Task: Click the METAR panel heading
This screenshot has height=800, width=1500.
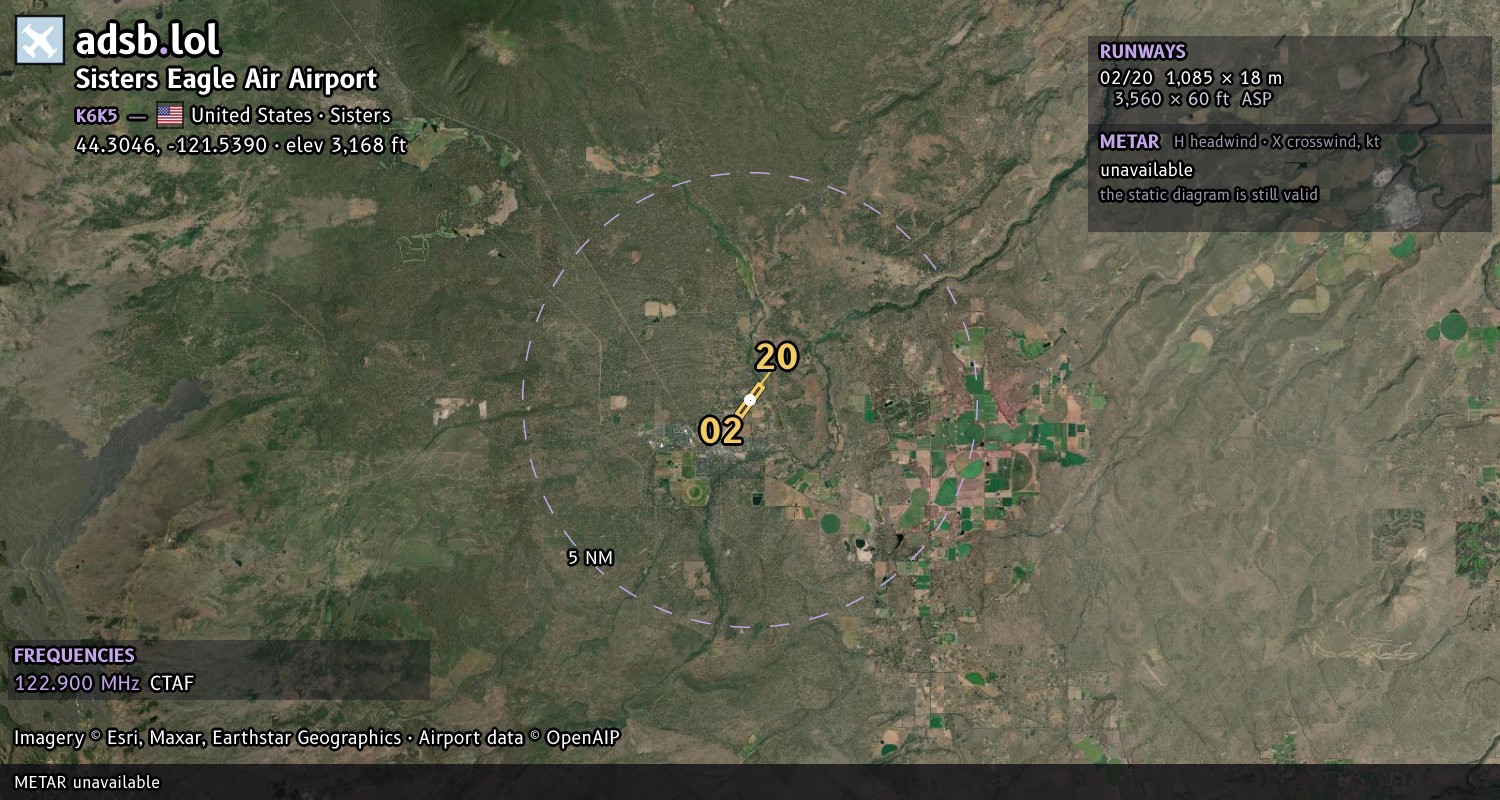Action: click(x=1129, y=142)
